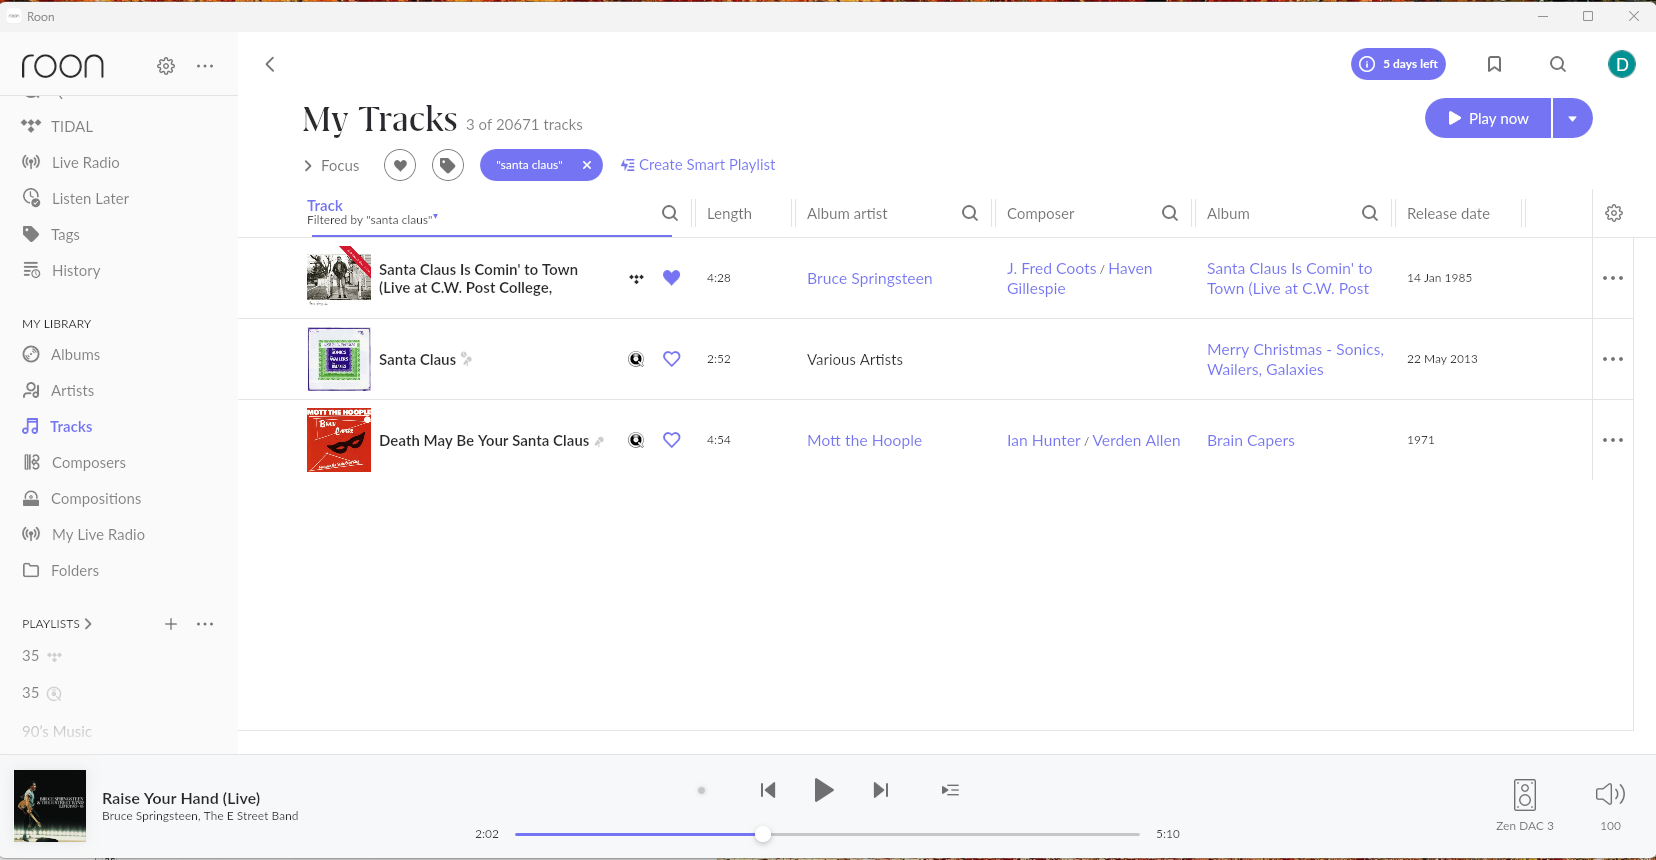
Task: Open the Brain Capers album link
Action: [1251, 441]
